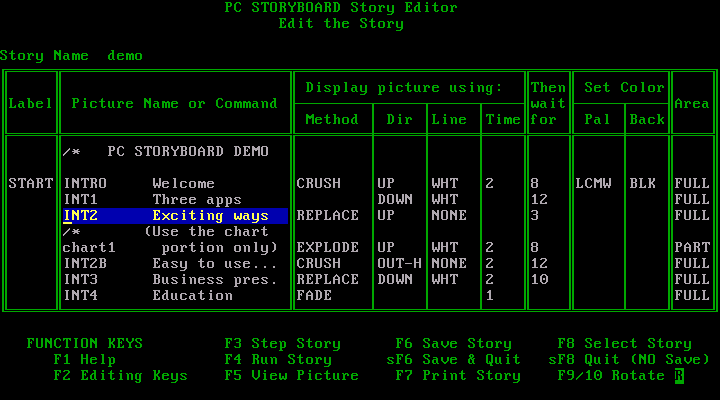Select the INT3 picture name
The width and height of the screenshot is (720, 400).
80,280
